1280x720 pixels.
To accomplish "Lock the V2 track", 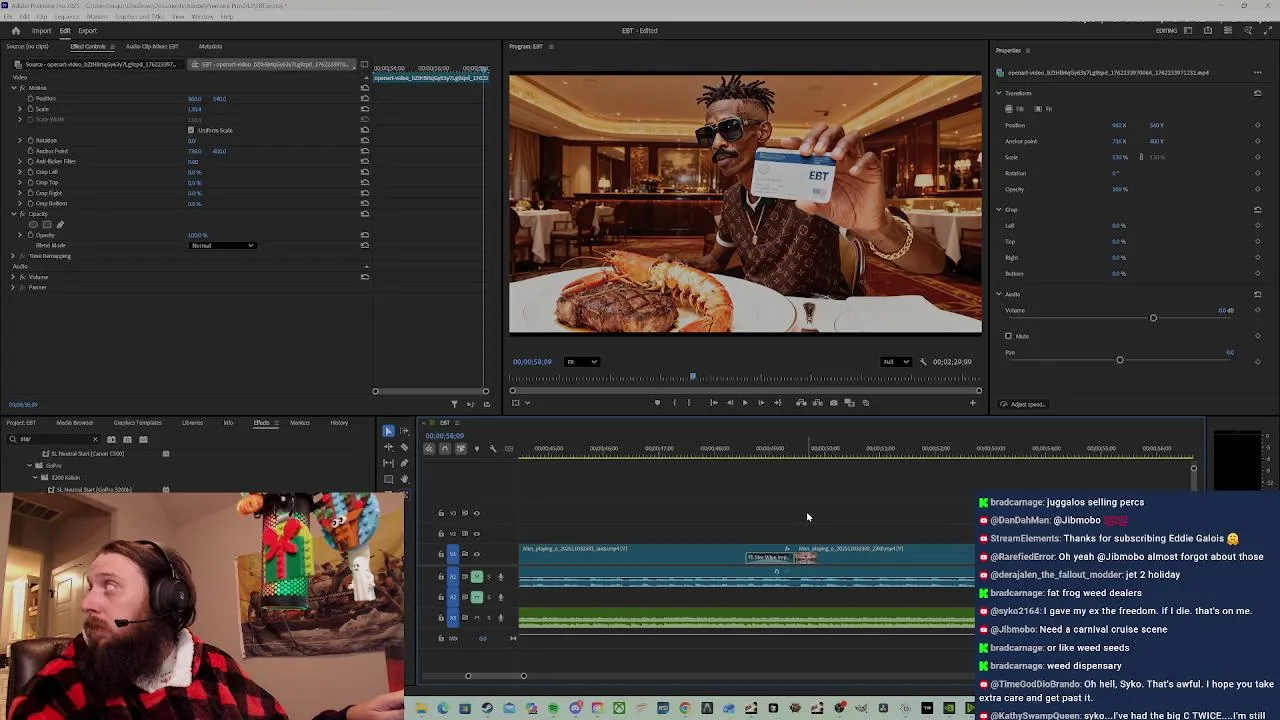I will click(x=441, y=533).
